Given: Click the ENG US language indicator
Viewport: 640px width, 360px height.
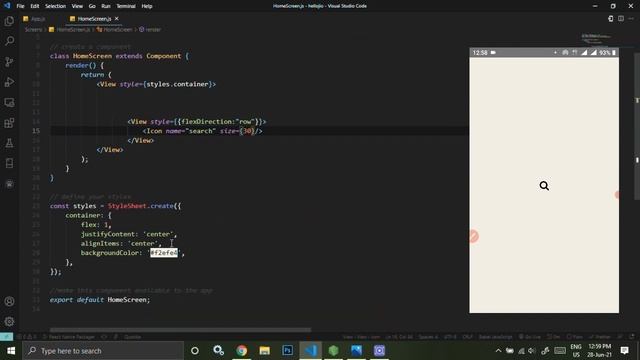Looking at the screenshot, I should tap(576, 351).
